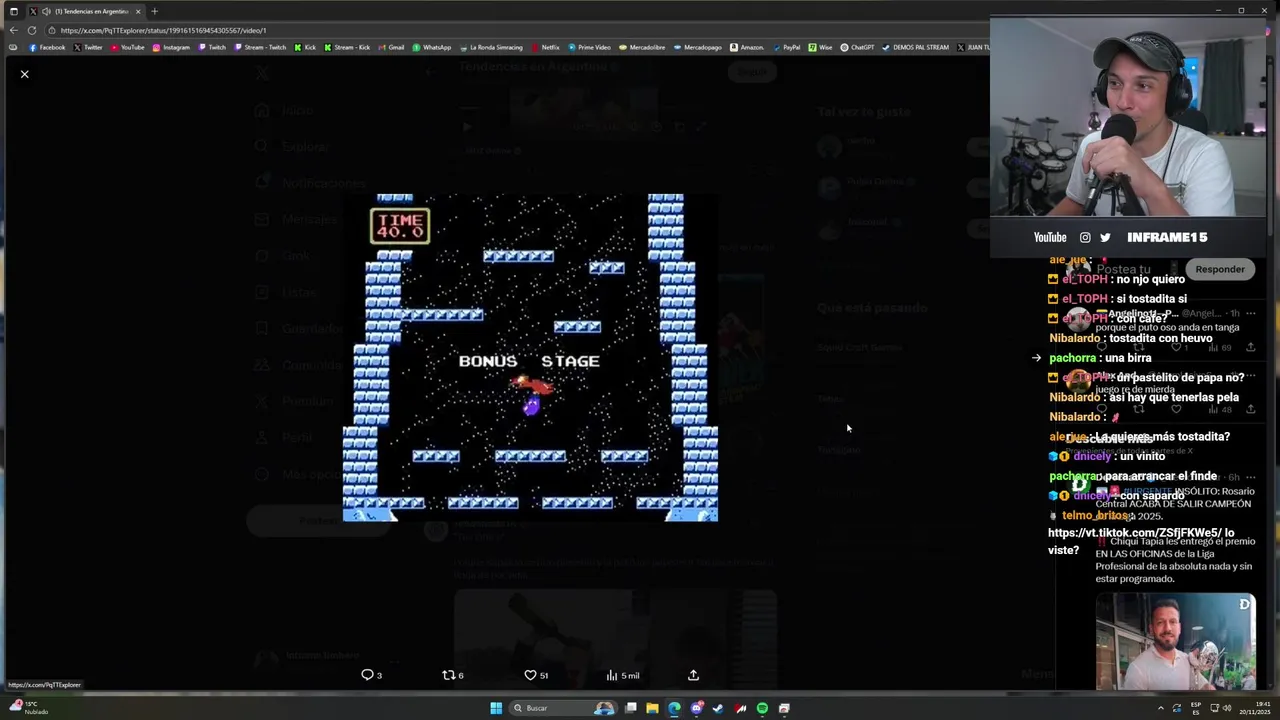
Task: Open the Facebook bookmark
Action: pos(47,47)
